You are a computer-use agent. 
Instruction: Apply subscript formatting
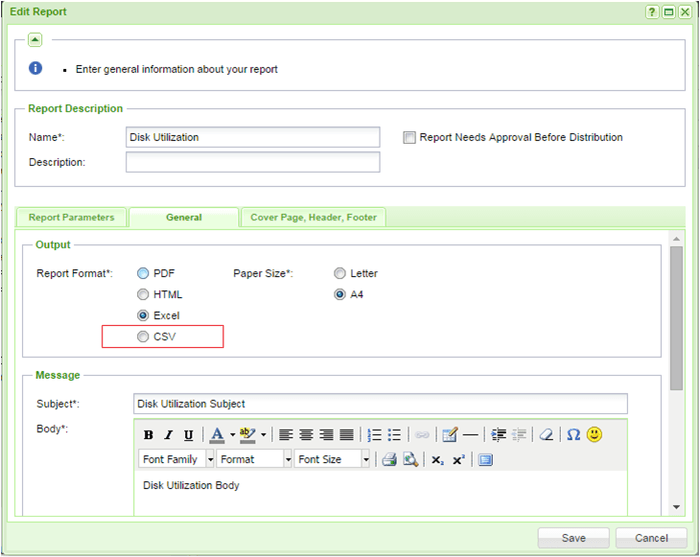(438, 460)
